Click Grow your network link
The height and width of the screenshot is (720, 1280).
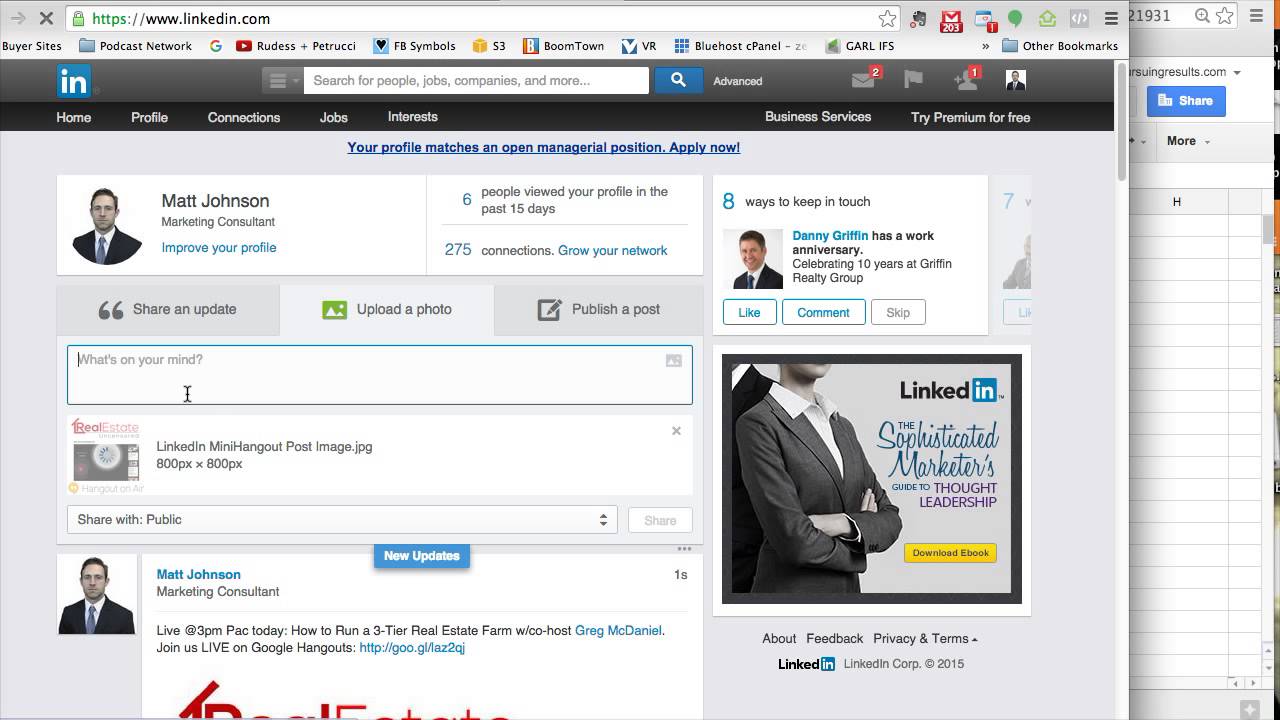[613, 250]
